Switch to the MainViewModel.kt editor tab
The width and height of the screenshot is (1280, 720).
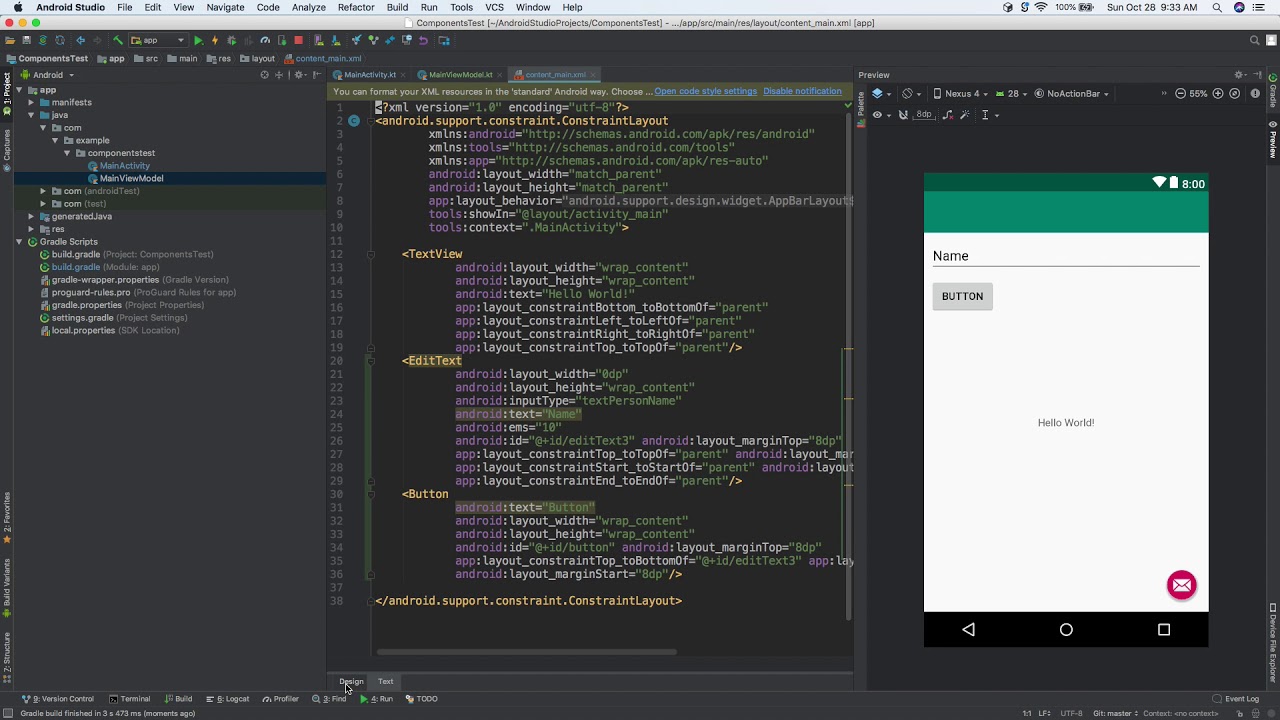pos(461,75)
